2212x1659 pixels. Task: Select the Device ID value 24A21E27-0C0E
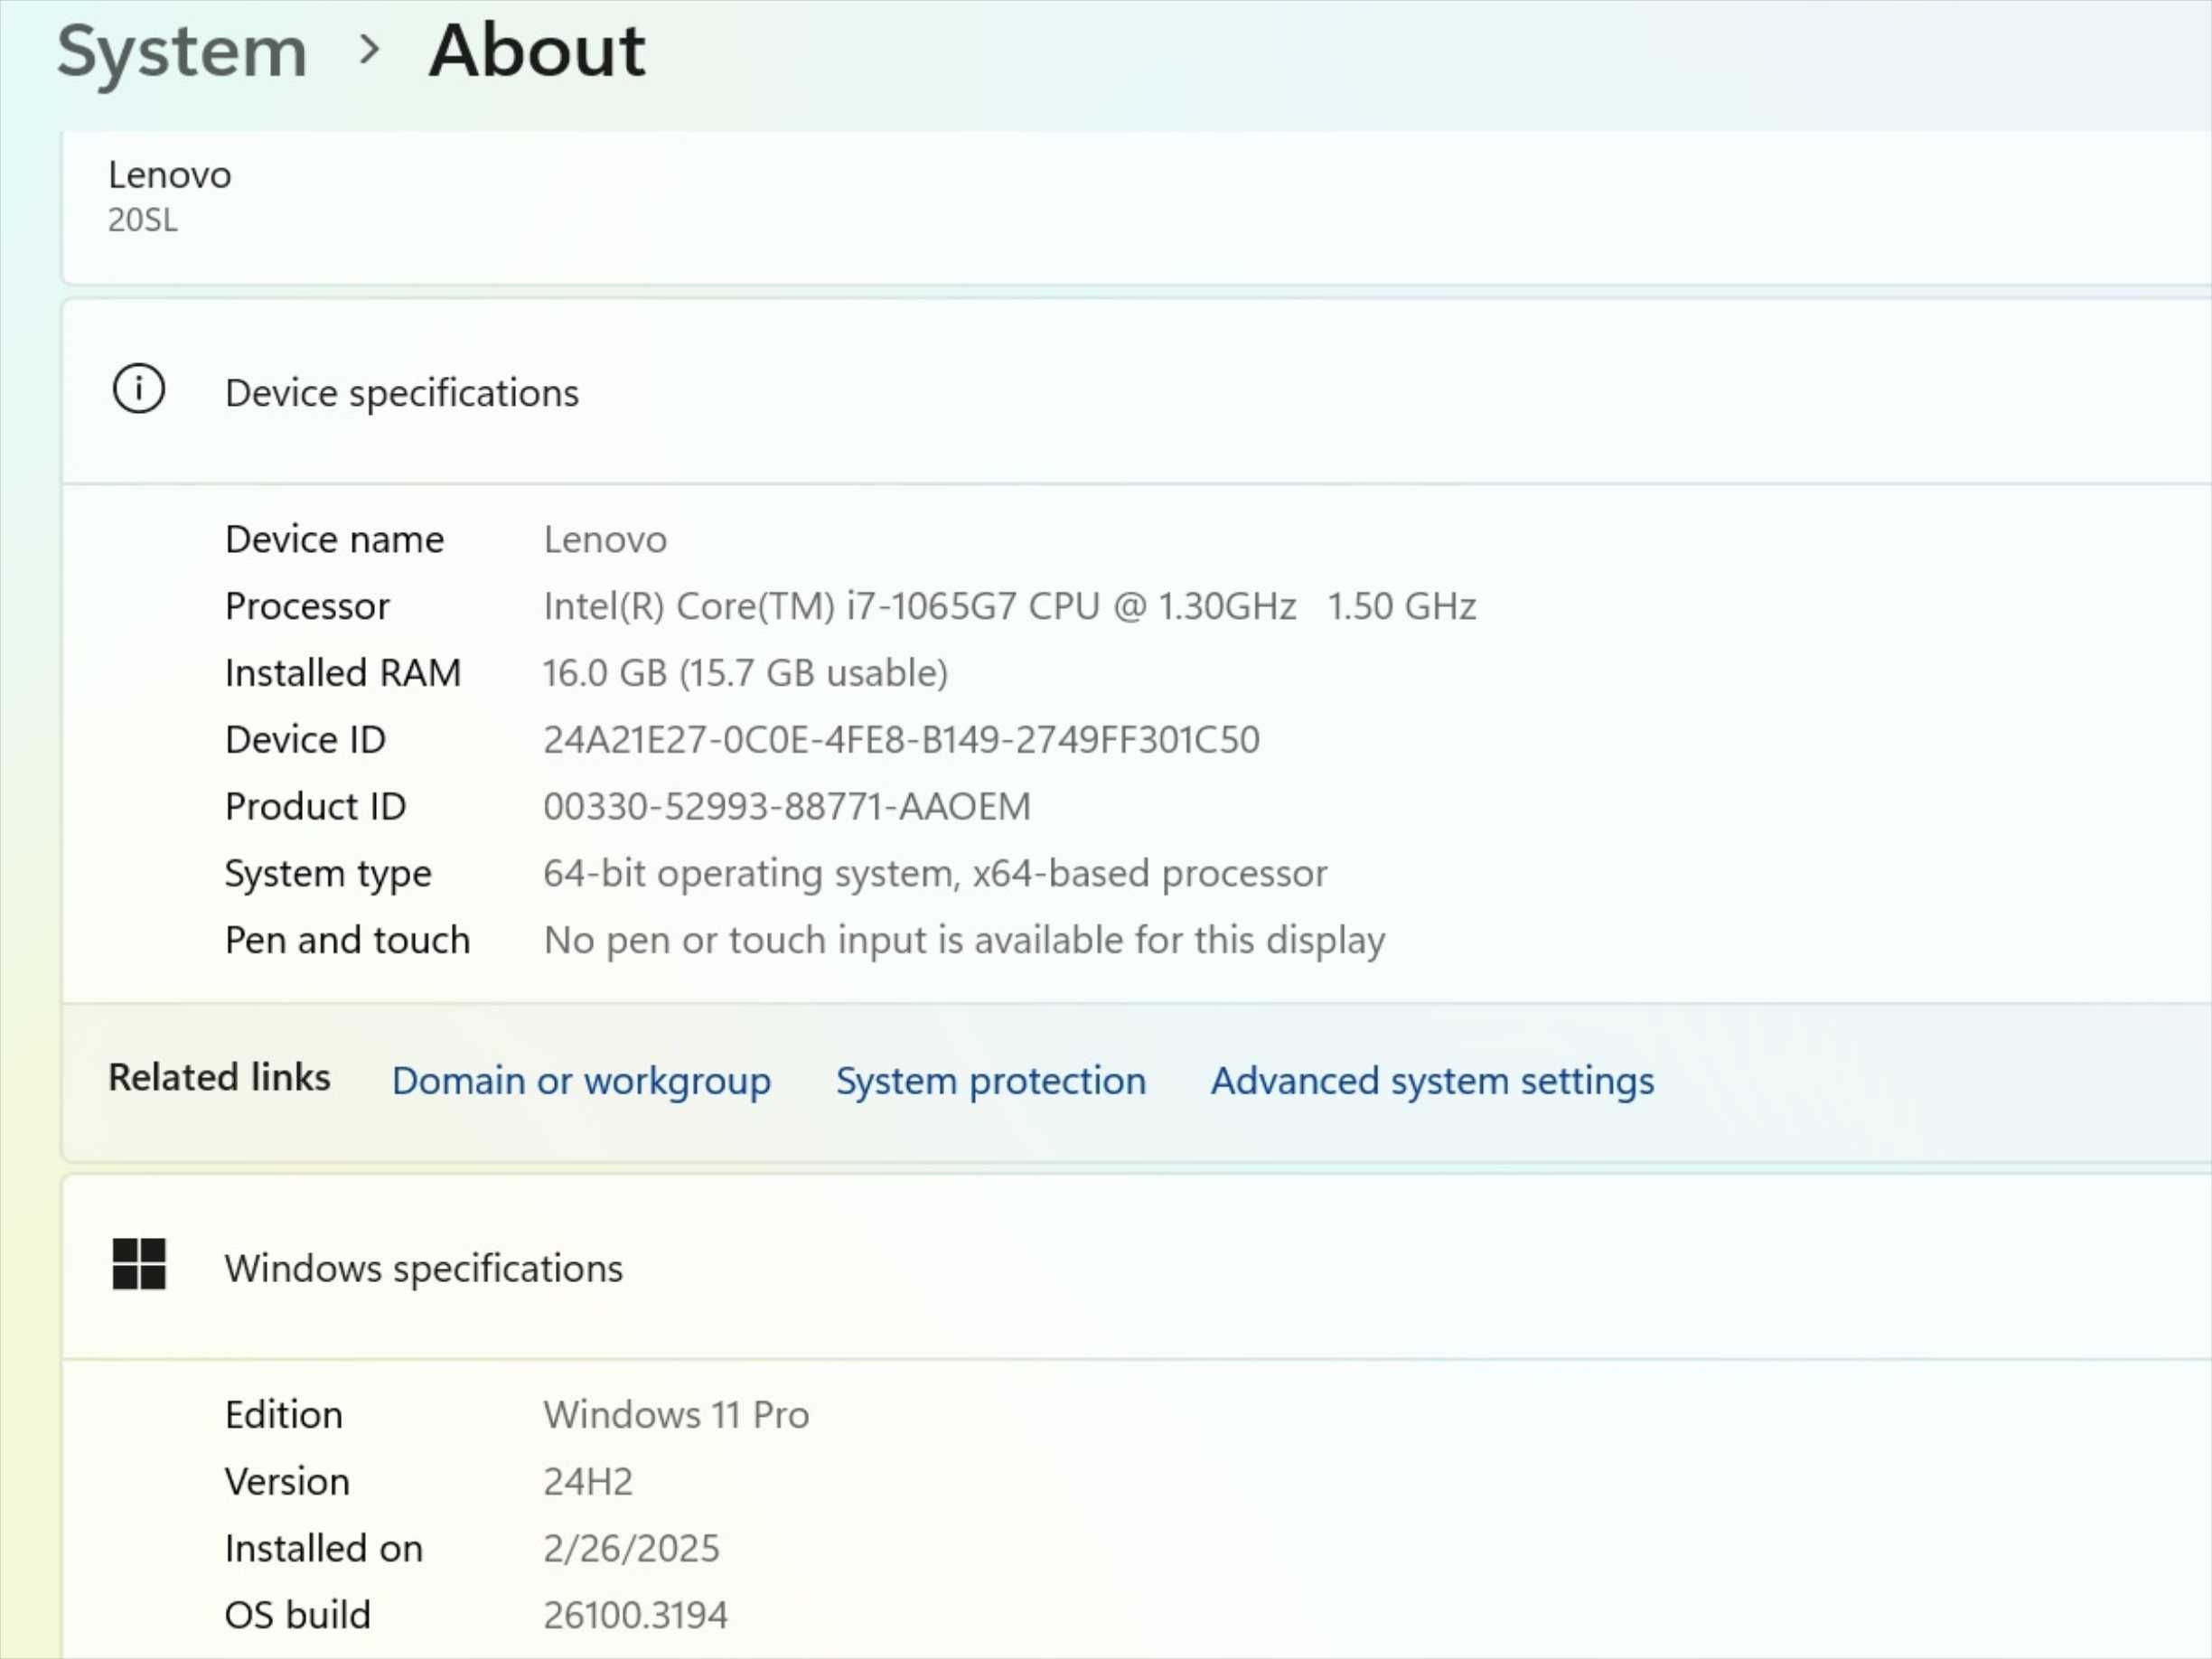coord(902,740)
